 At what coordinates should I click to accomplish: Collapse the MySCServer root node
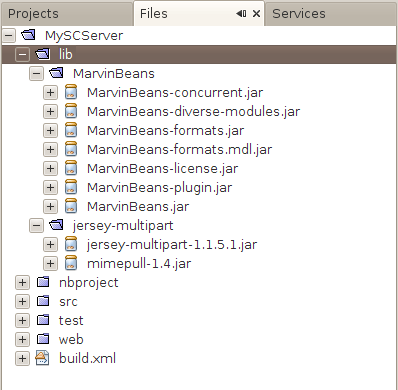coord(8,35)
